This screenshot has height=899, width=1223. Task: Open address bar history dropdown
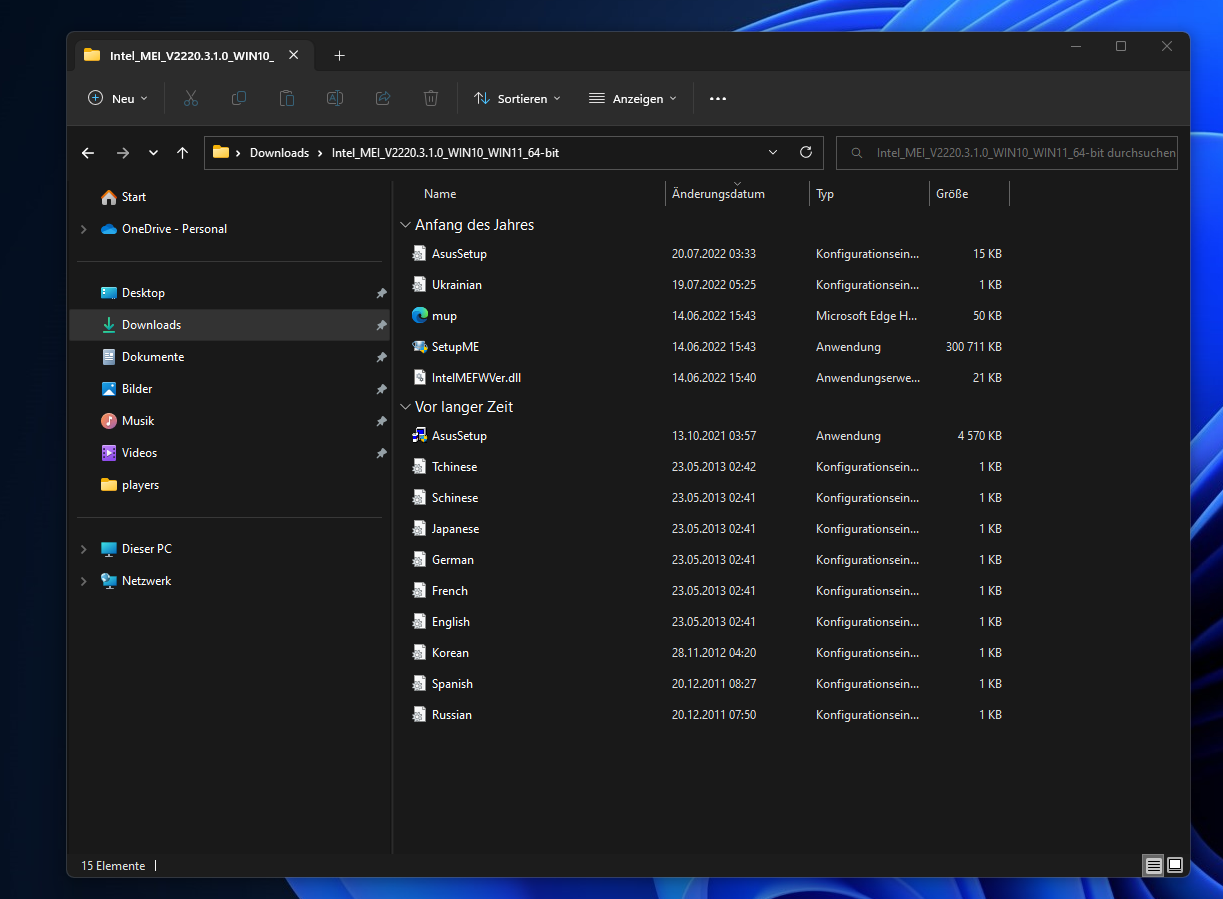tap(773, 153)
